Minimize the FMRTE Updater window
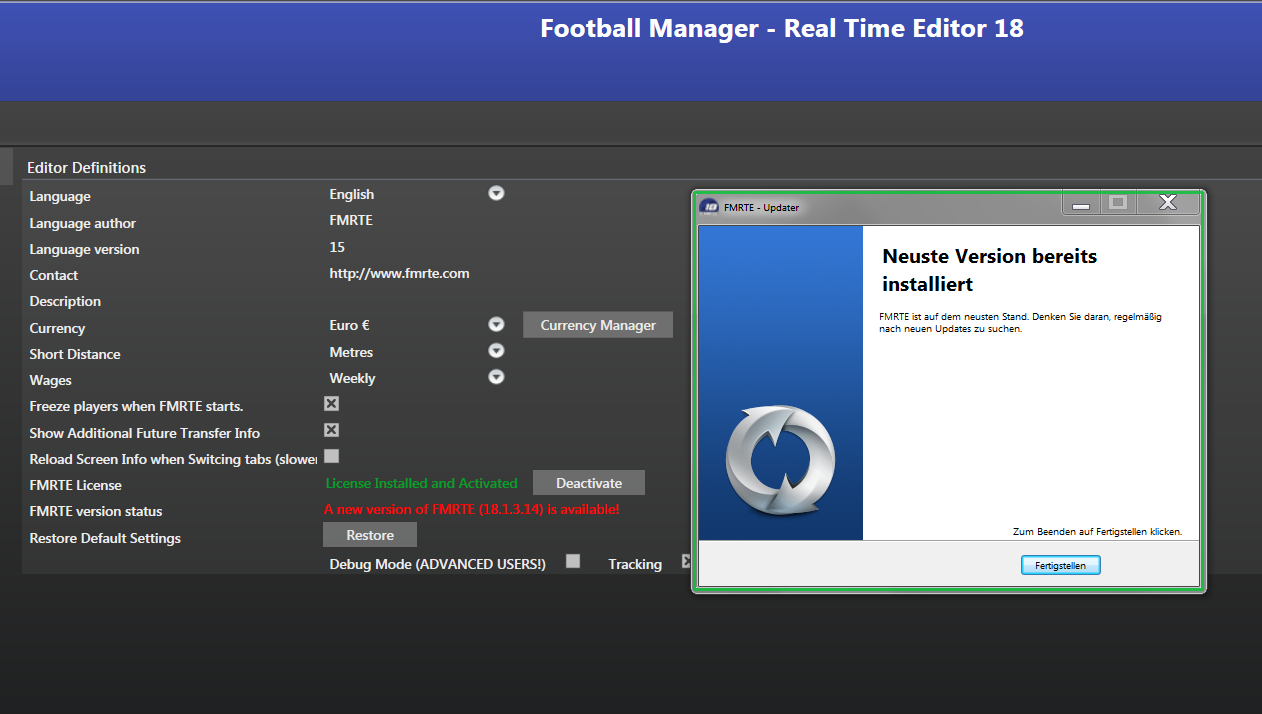The width and height of the screenshot is (1262, 714). (x=1080, y=203)
